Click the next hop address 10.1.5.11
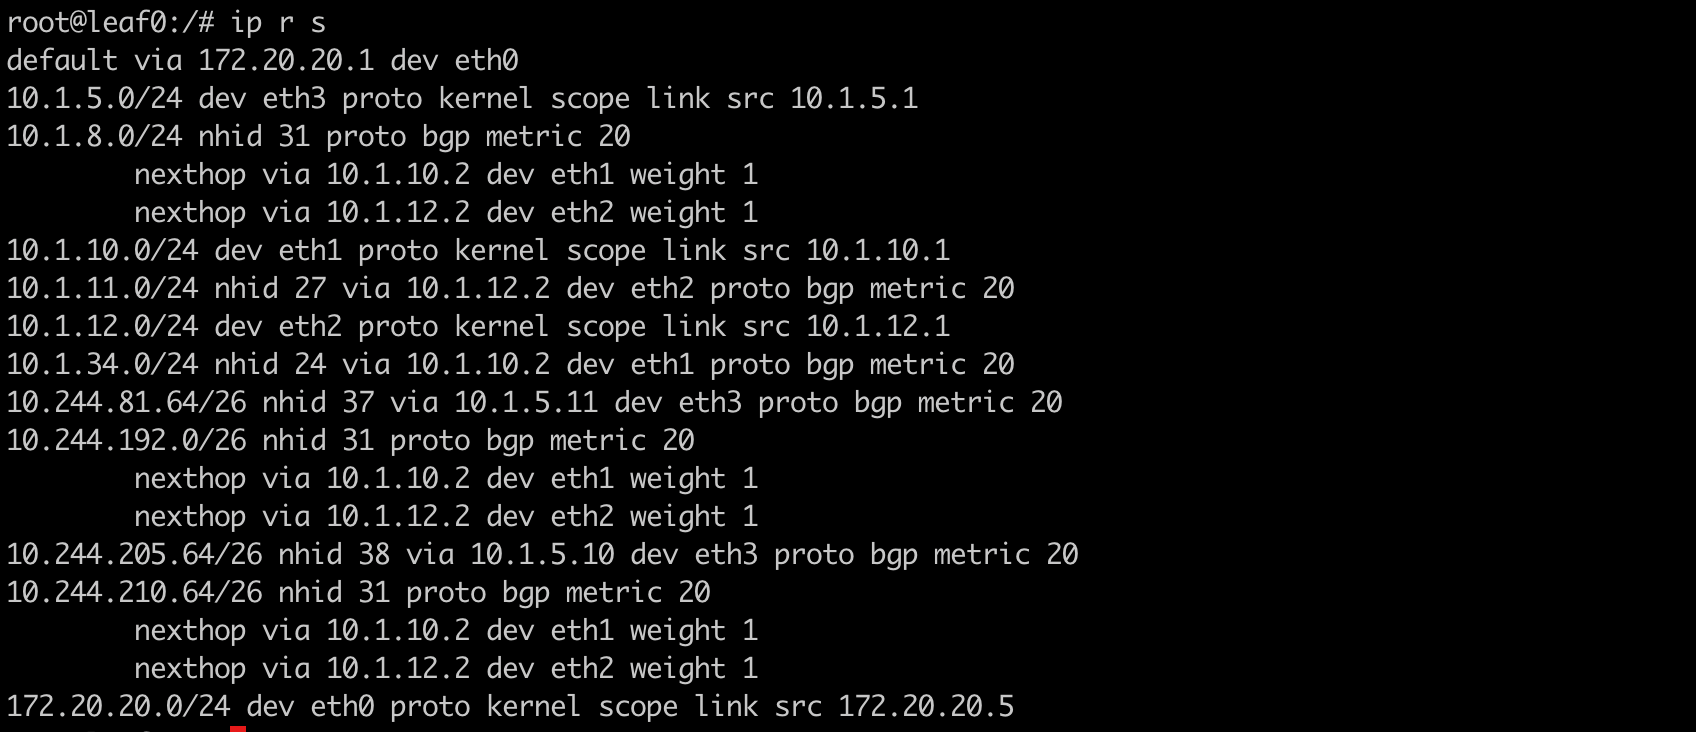 tap(526, 403)
